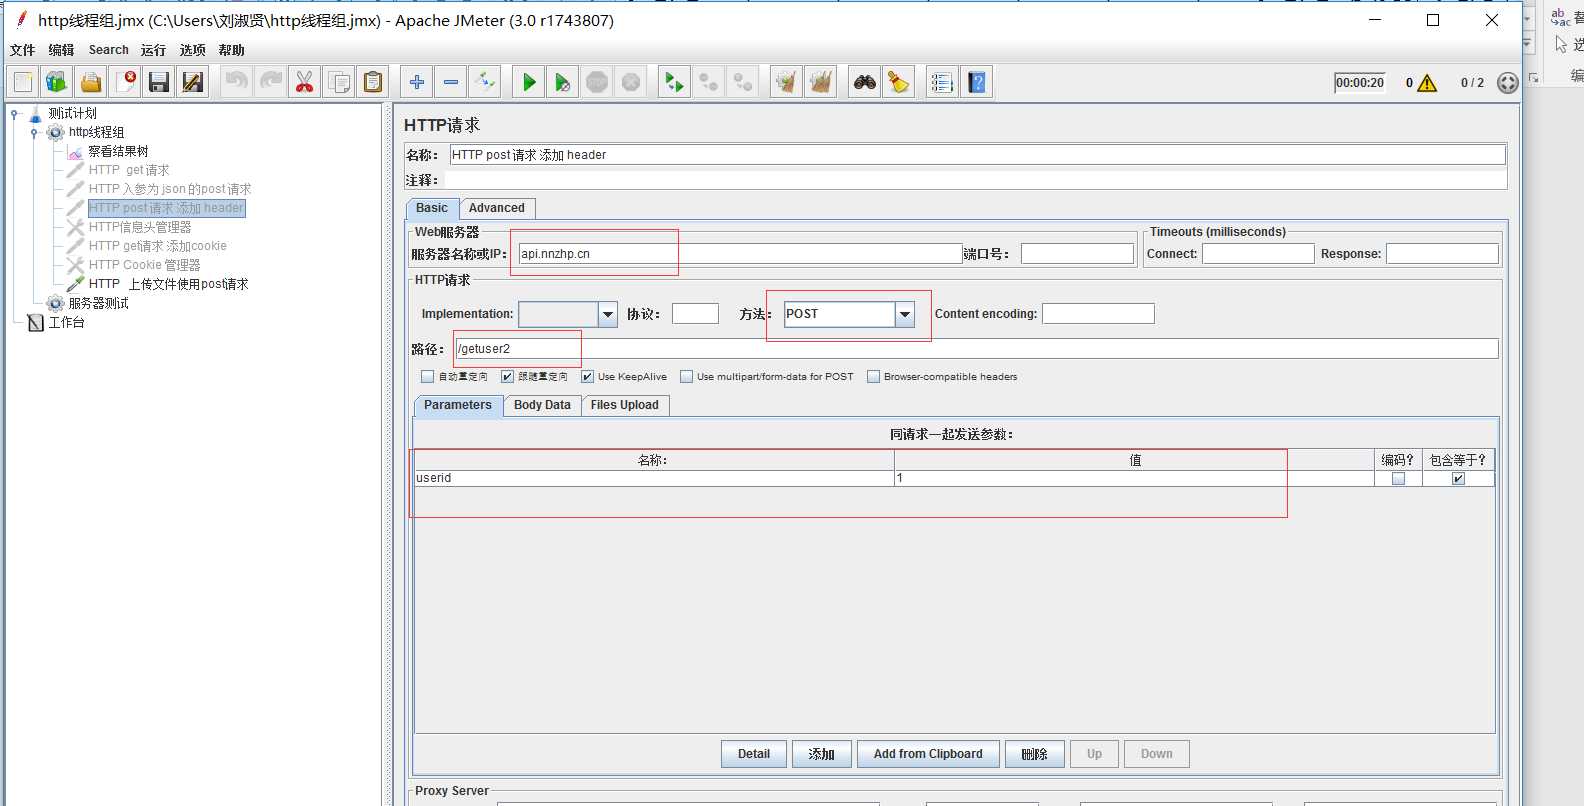Viewport: 1584px width, 806px height.
Task: Click the Clear results icon
Action: click(x=787, y=82)
